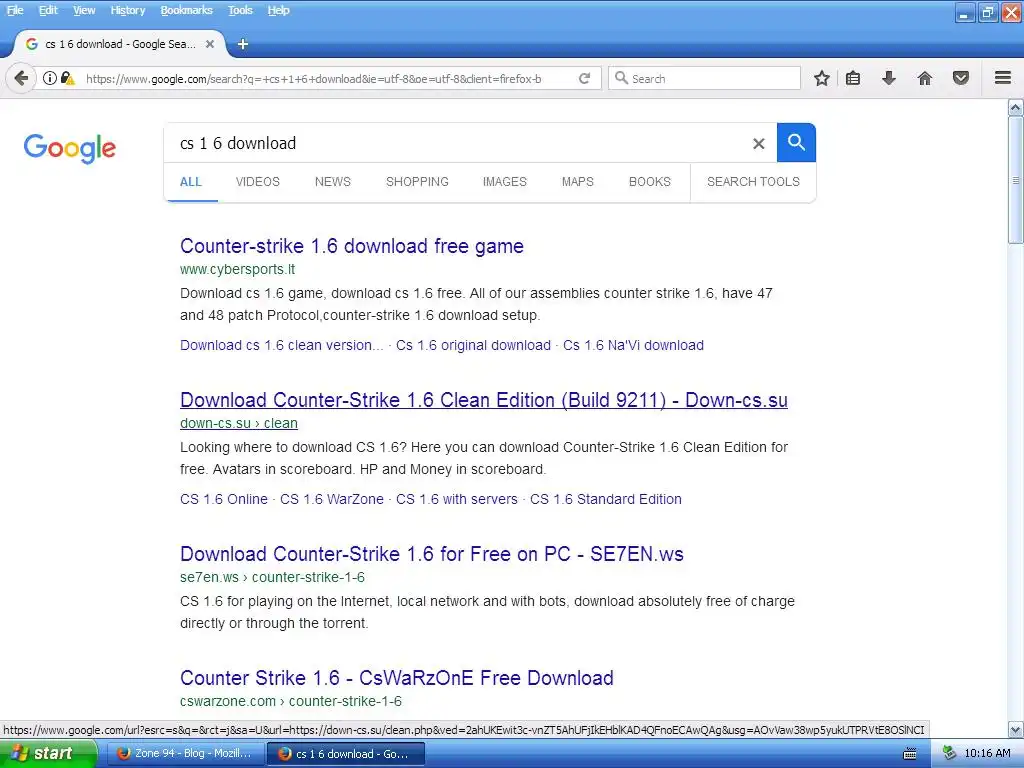The width and height of the screenshot is (1024, 768).
Task: Open a new tab with the plus icon
Action: click(x=243, y=44)
